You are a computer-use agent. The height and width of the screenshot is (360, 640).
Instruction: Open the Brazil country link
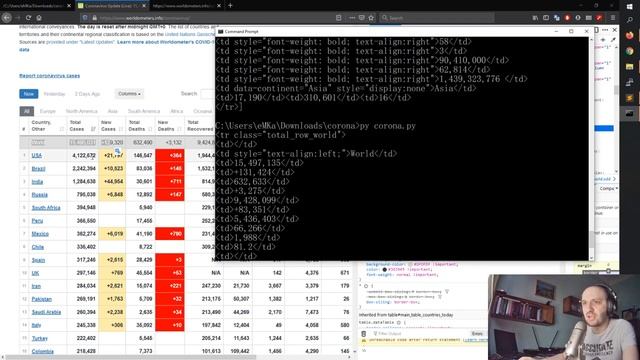pyautogui.click(x=38, y=169)
